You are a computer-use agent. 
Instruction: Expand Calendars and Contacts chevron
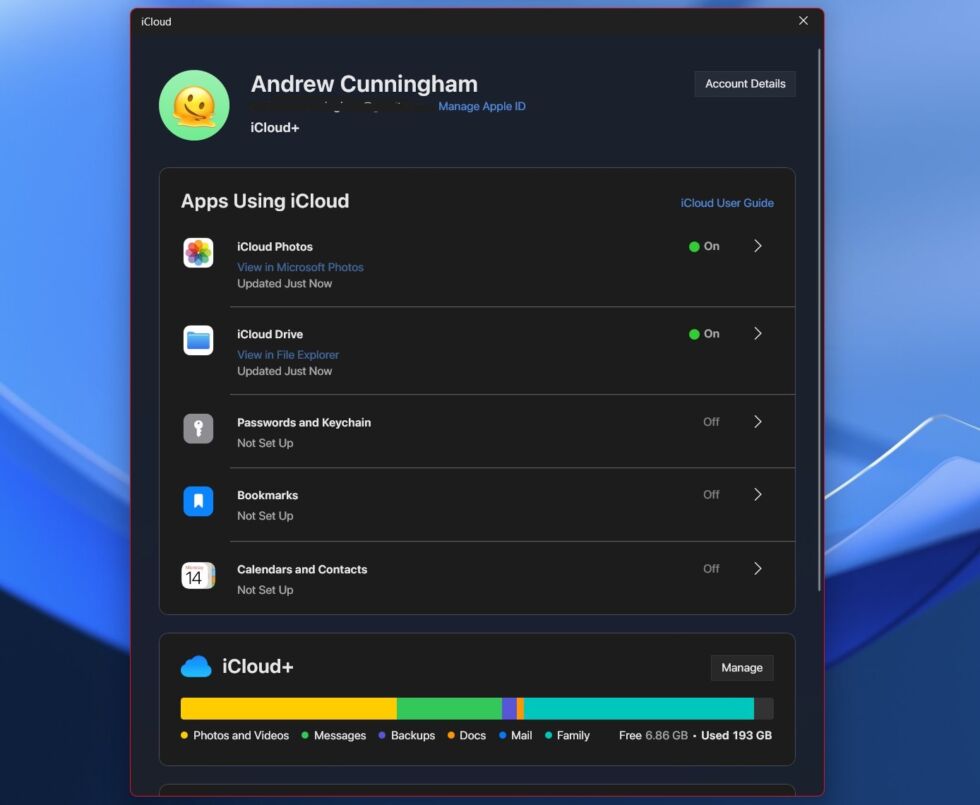(758, 569)
